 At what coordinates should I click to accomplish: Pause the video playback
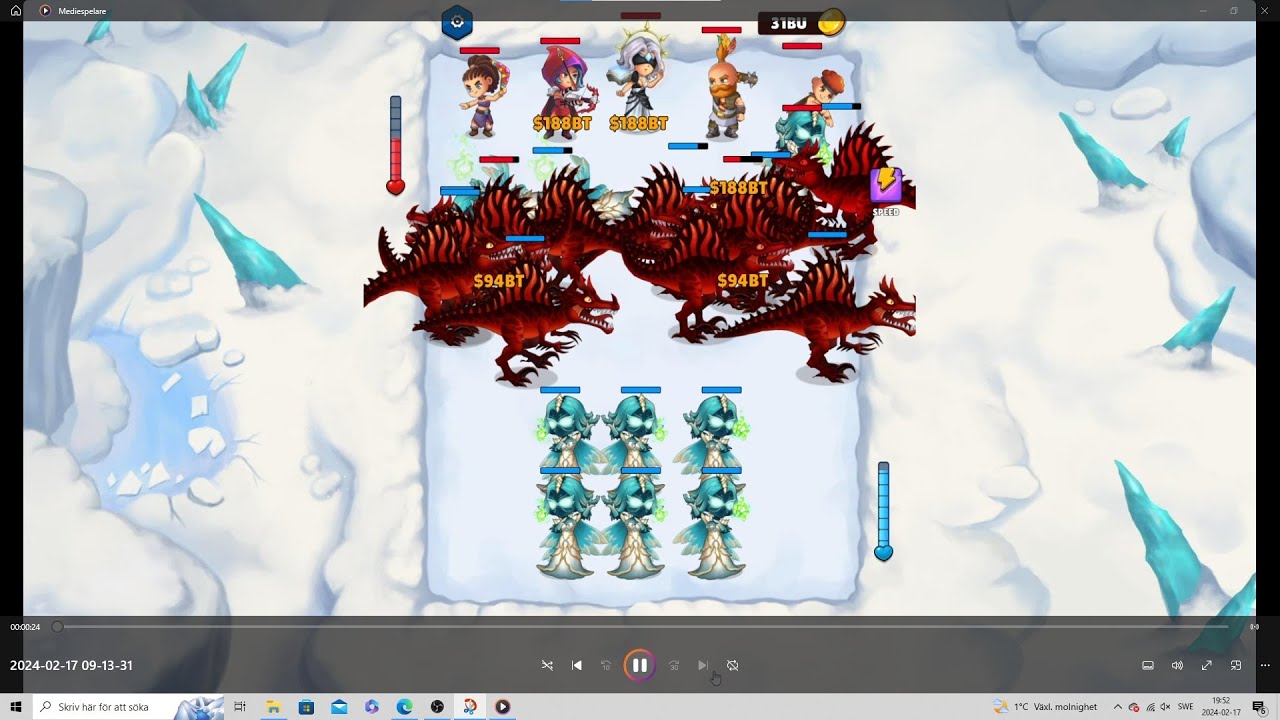click(x=640, y=665)
